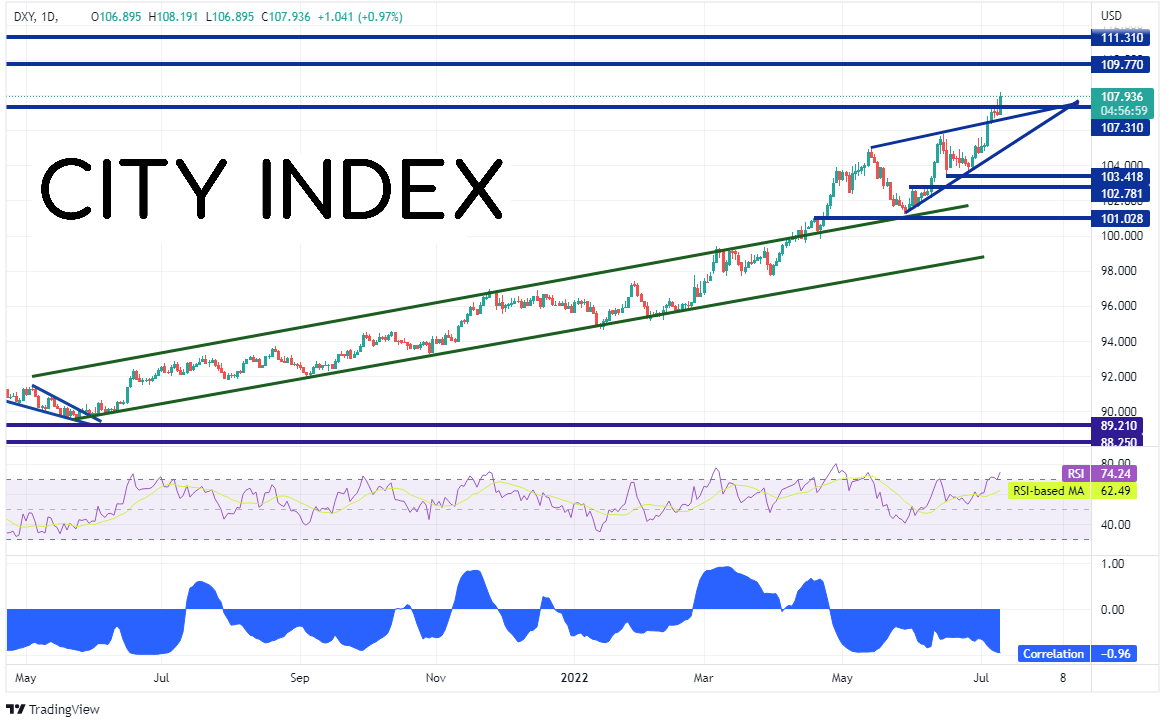The height and width of the screenshot is (727, 1169).
Task: Click the 102.781 support level label
Action: pyautogui.click(x=1121, y=194)
